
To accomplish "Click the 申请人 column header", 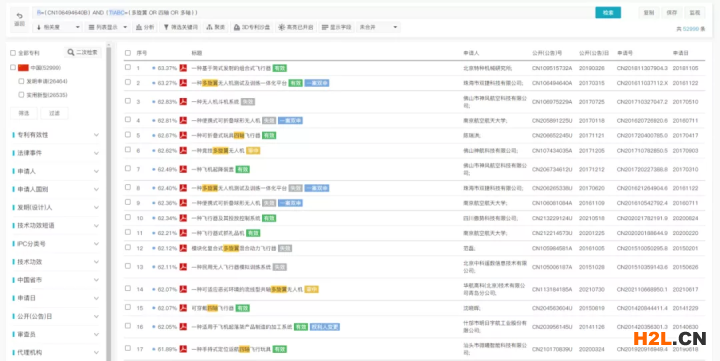I will tap(471, 53).
